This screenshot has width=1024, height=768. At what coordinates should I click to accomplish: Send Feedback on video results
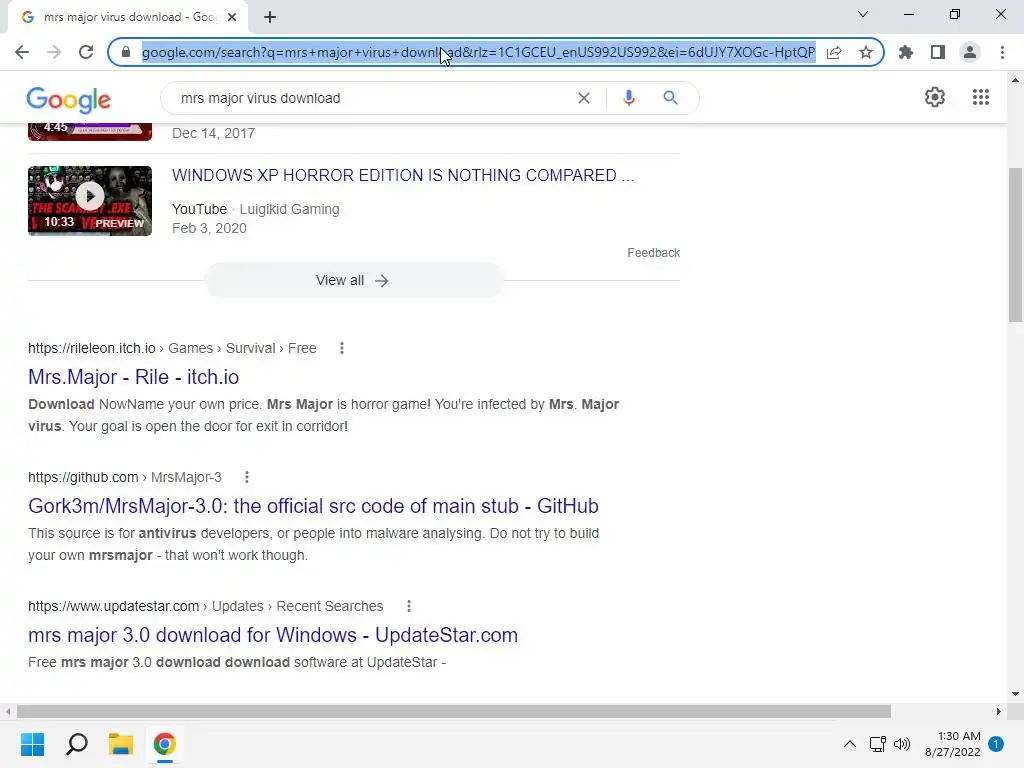[654, 253]
